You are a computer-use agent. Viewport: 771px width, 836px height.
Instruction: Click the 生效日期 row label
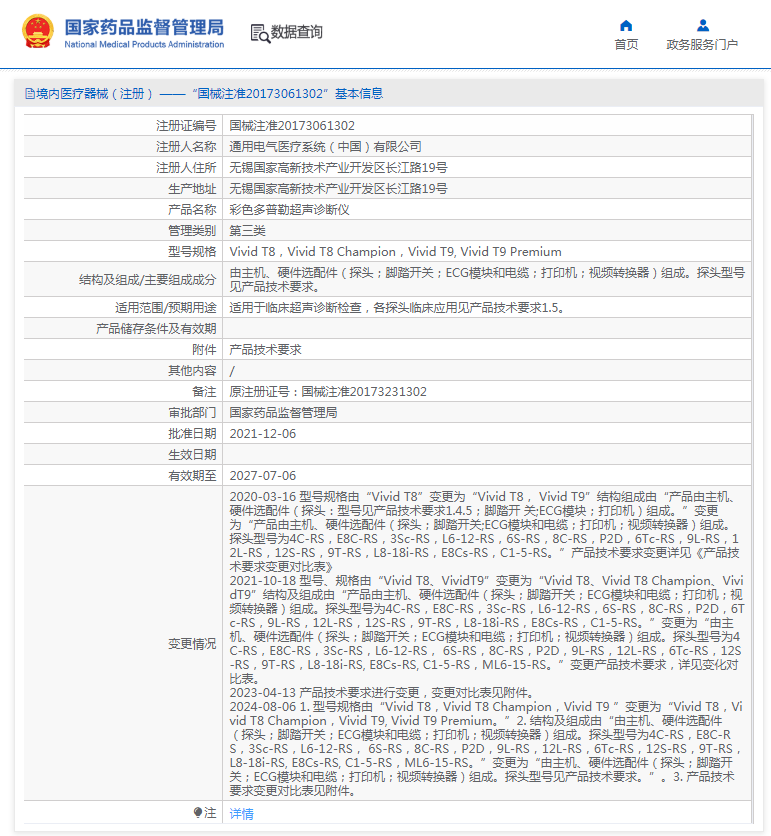[192, 455]
